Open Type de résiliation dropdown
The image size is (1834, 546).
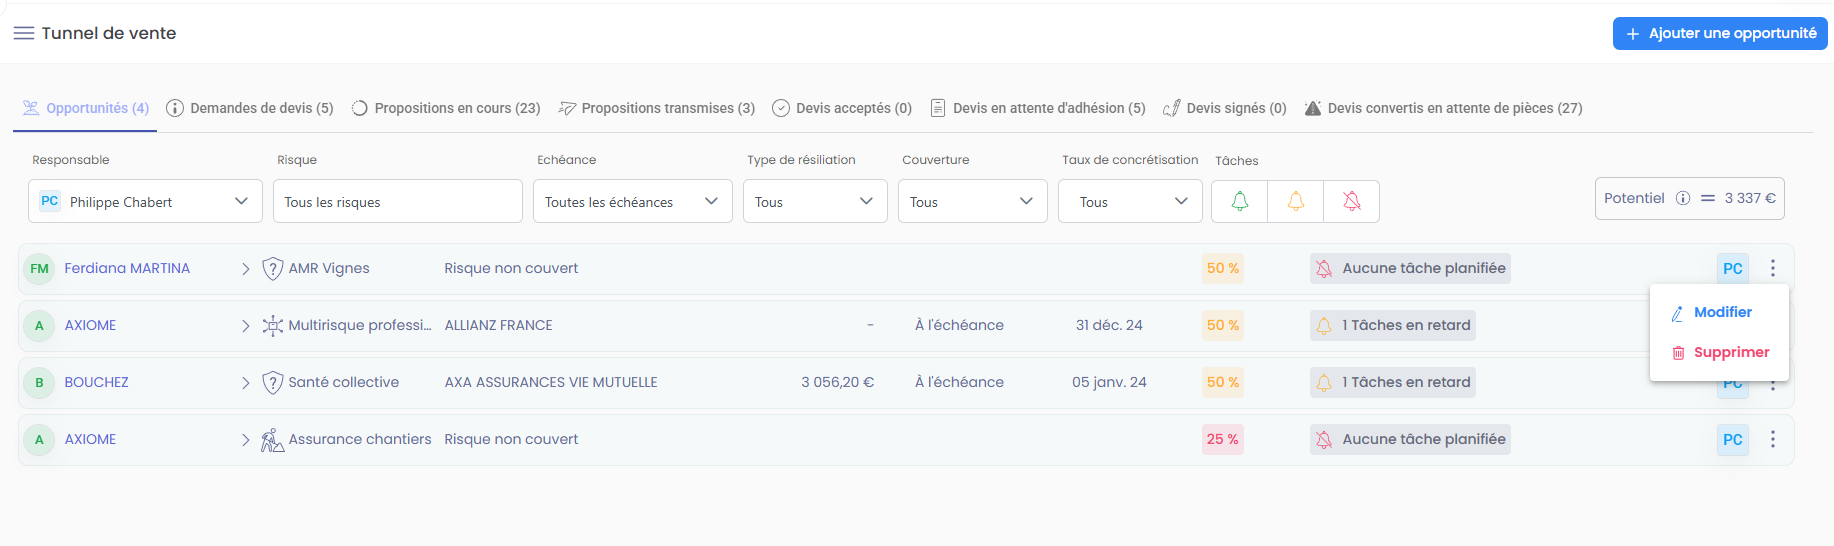(815, 201)
